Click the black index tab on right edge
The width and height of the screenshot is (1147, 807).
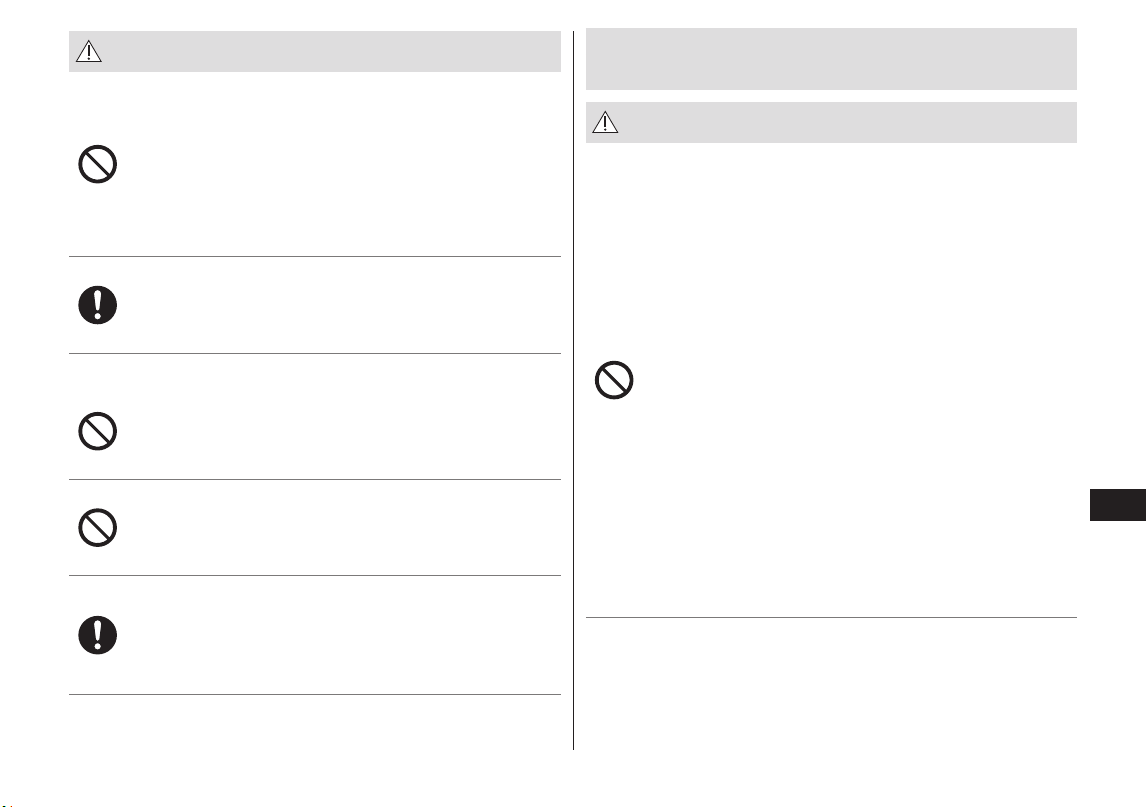(x=1117, y=505)
